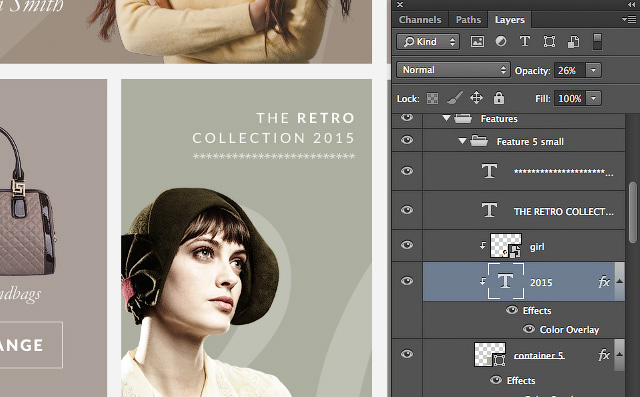Toggle Effects visibility under 2015 layer
This screenshot has height=397, width=640.
512,310
